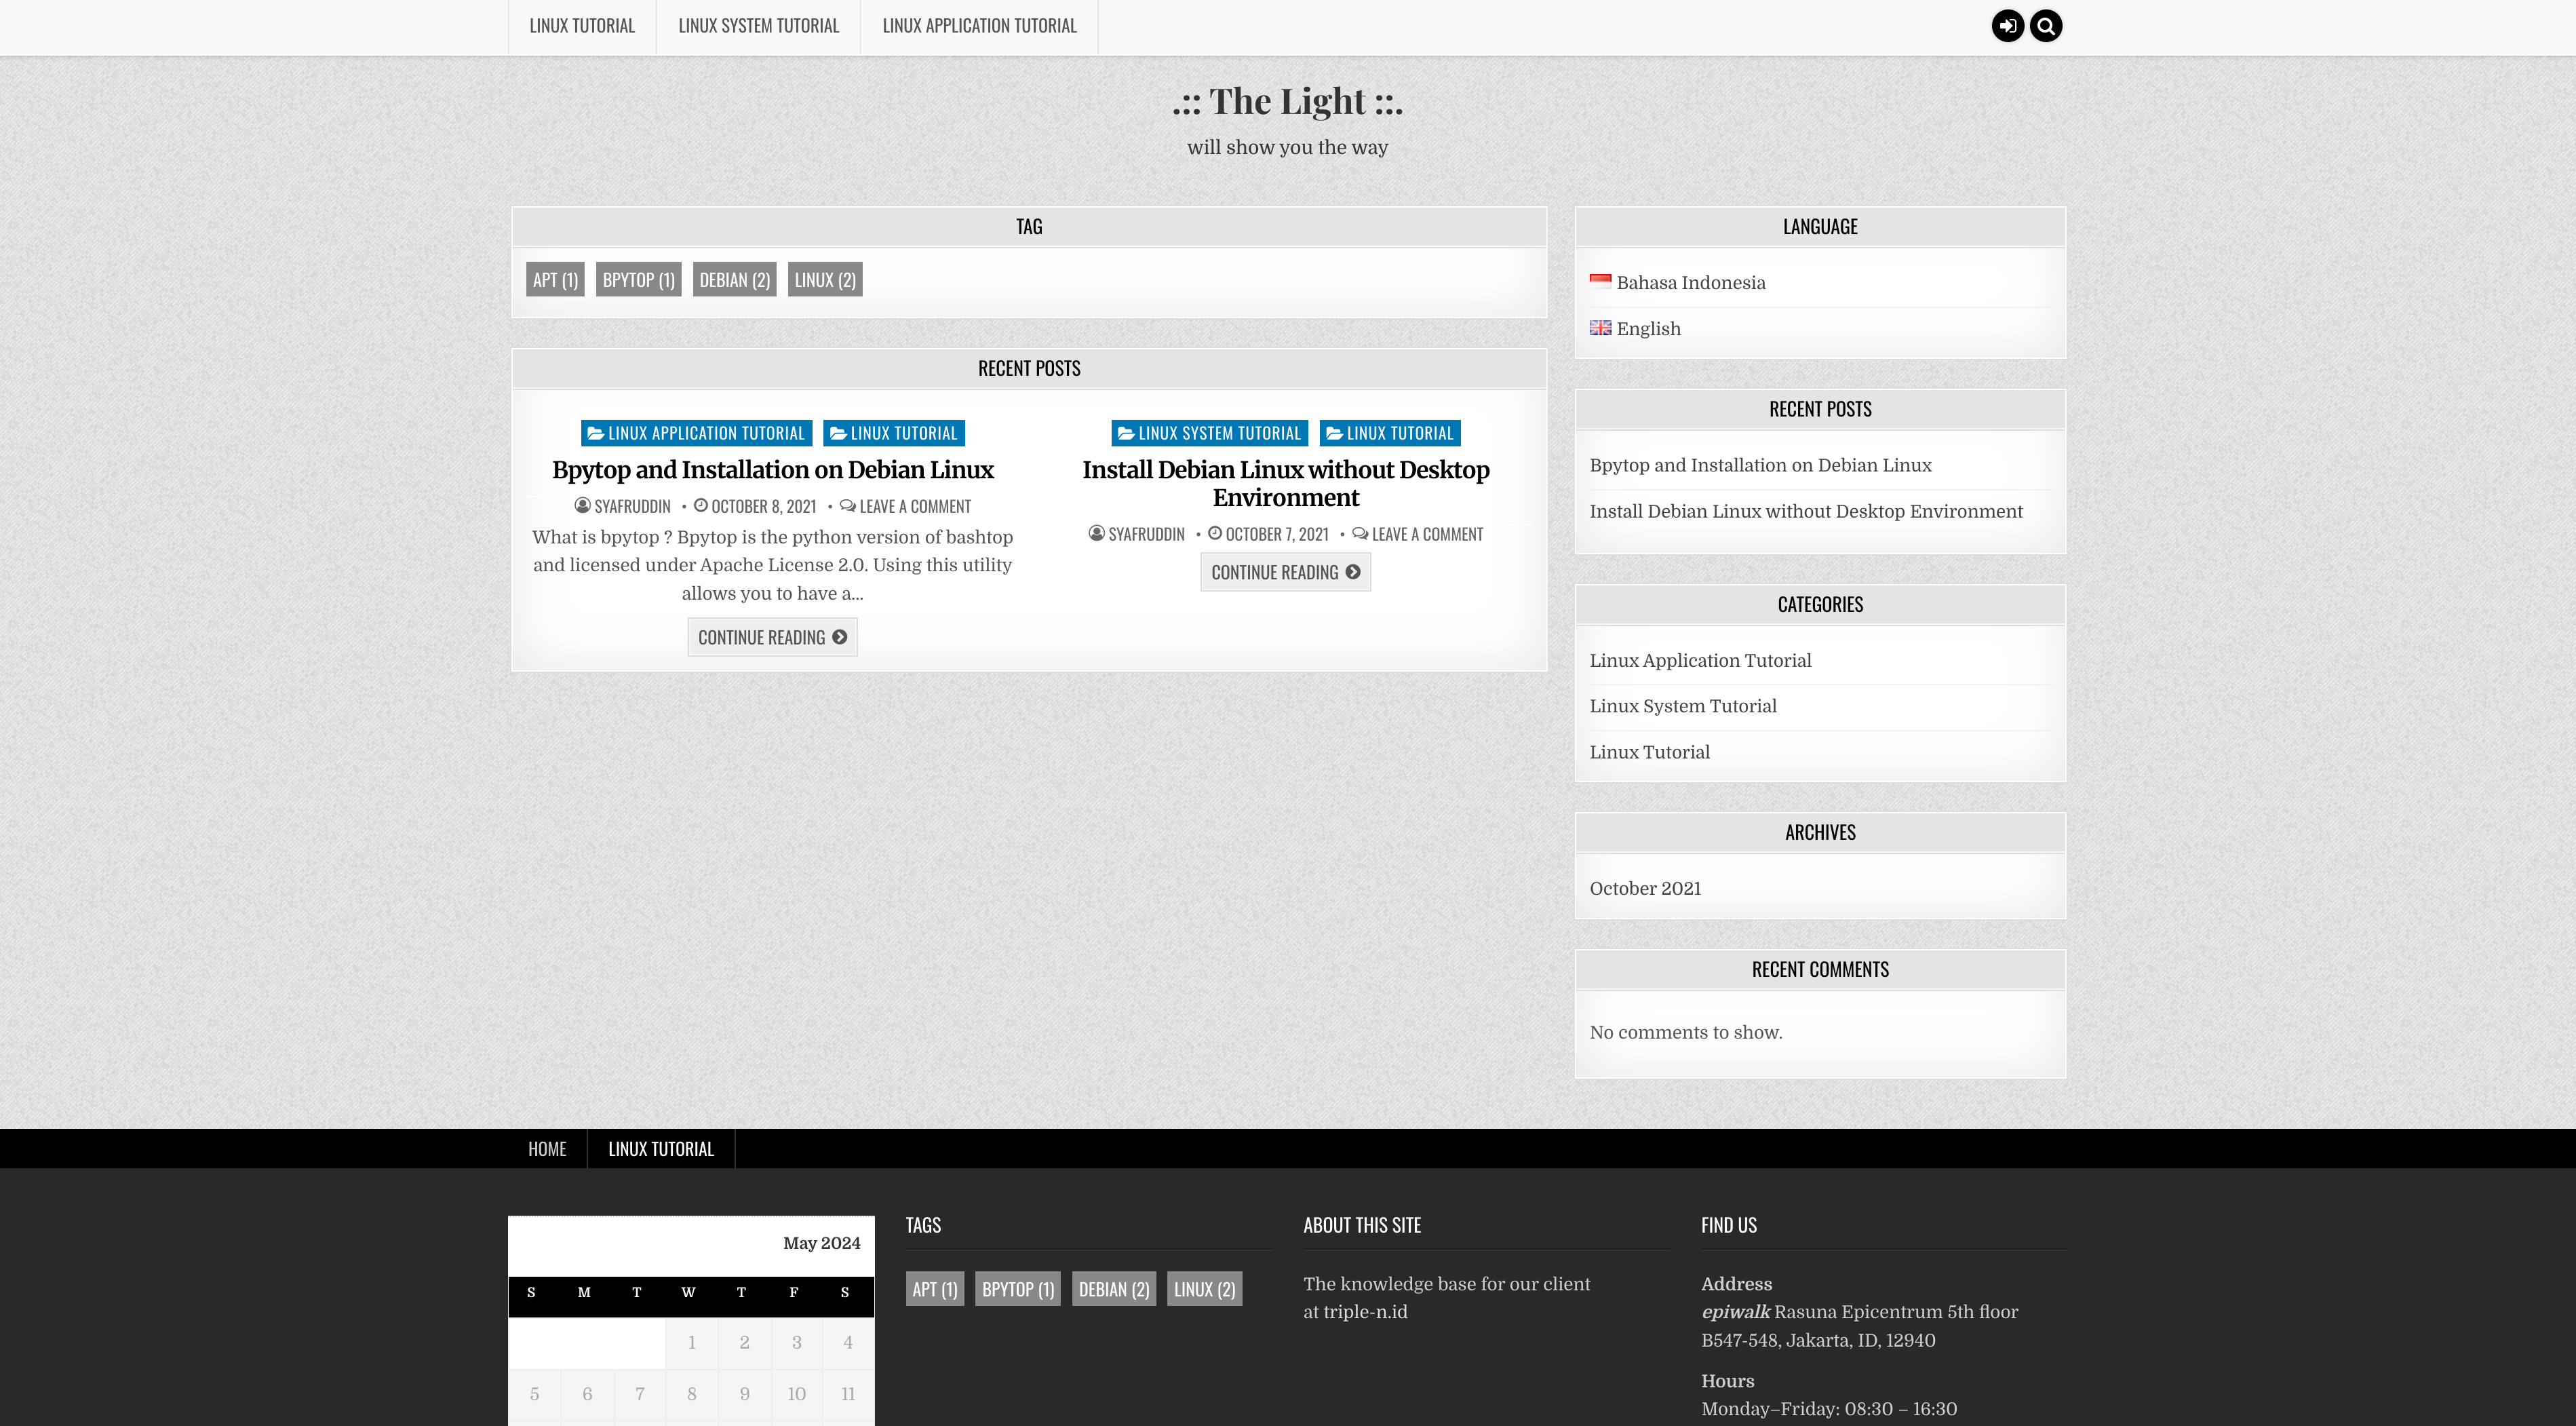The width and height of the screenshot is (2576, 1426).
Task: Expand the Linux Application Tutorial category
Action: tap(1700, 660)
